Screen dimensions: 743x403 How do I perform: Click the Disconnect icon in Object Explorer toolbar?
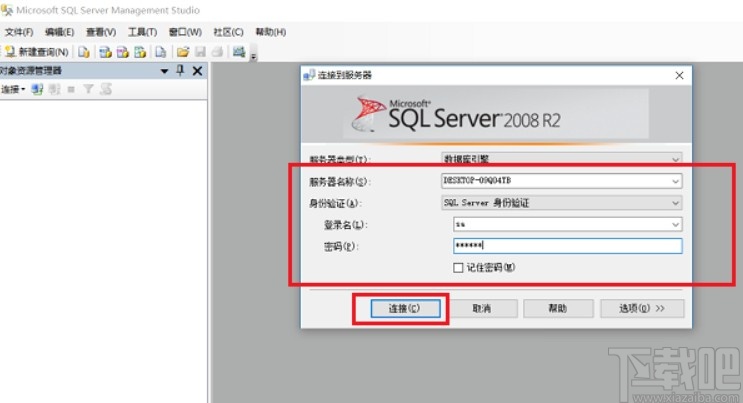pos(54,89)
